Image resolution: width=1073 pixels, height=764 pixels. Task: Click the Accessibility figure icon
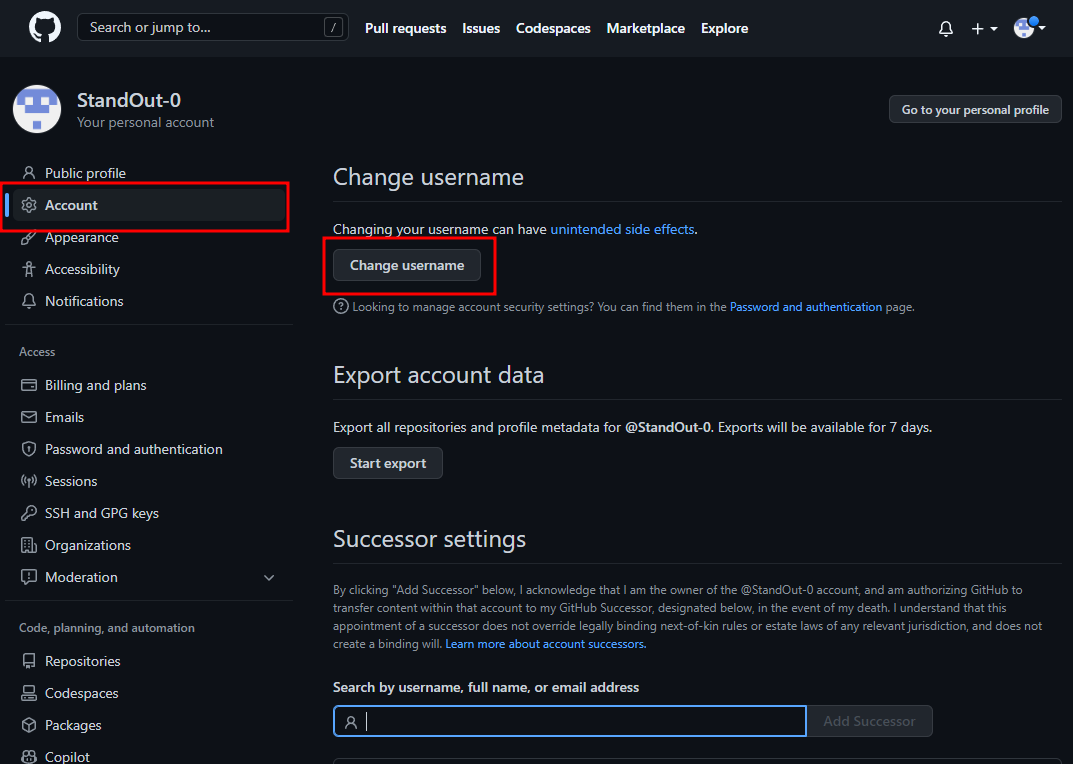(x=29, y=269)
